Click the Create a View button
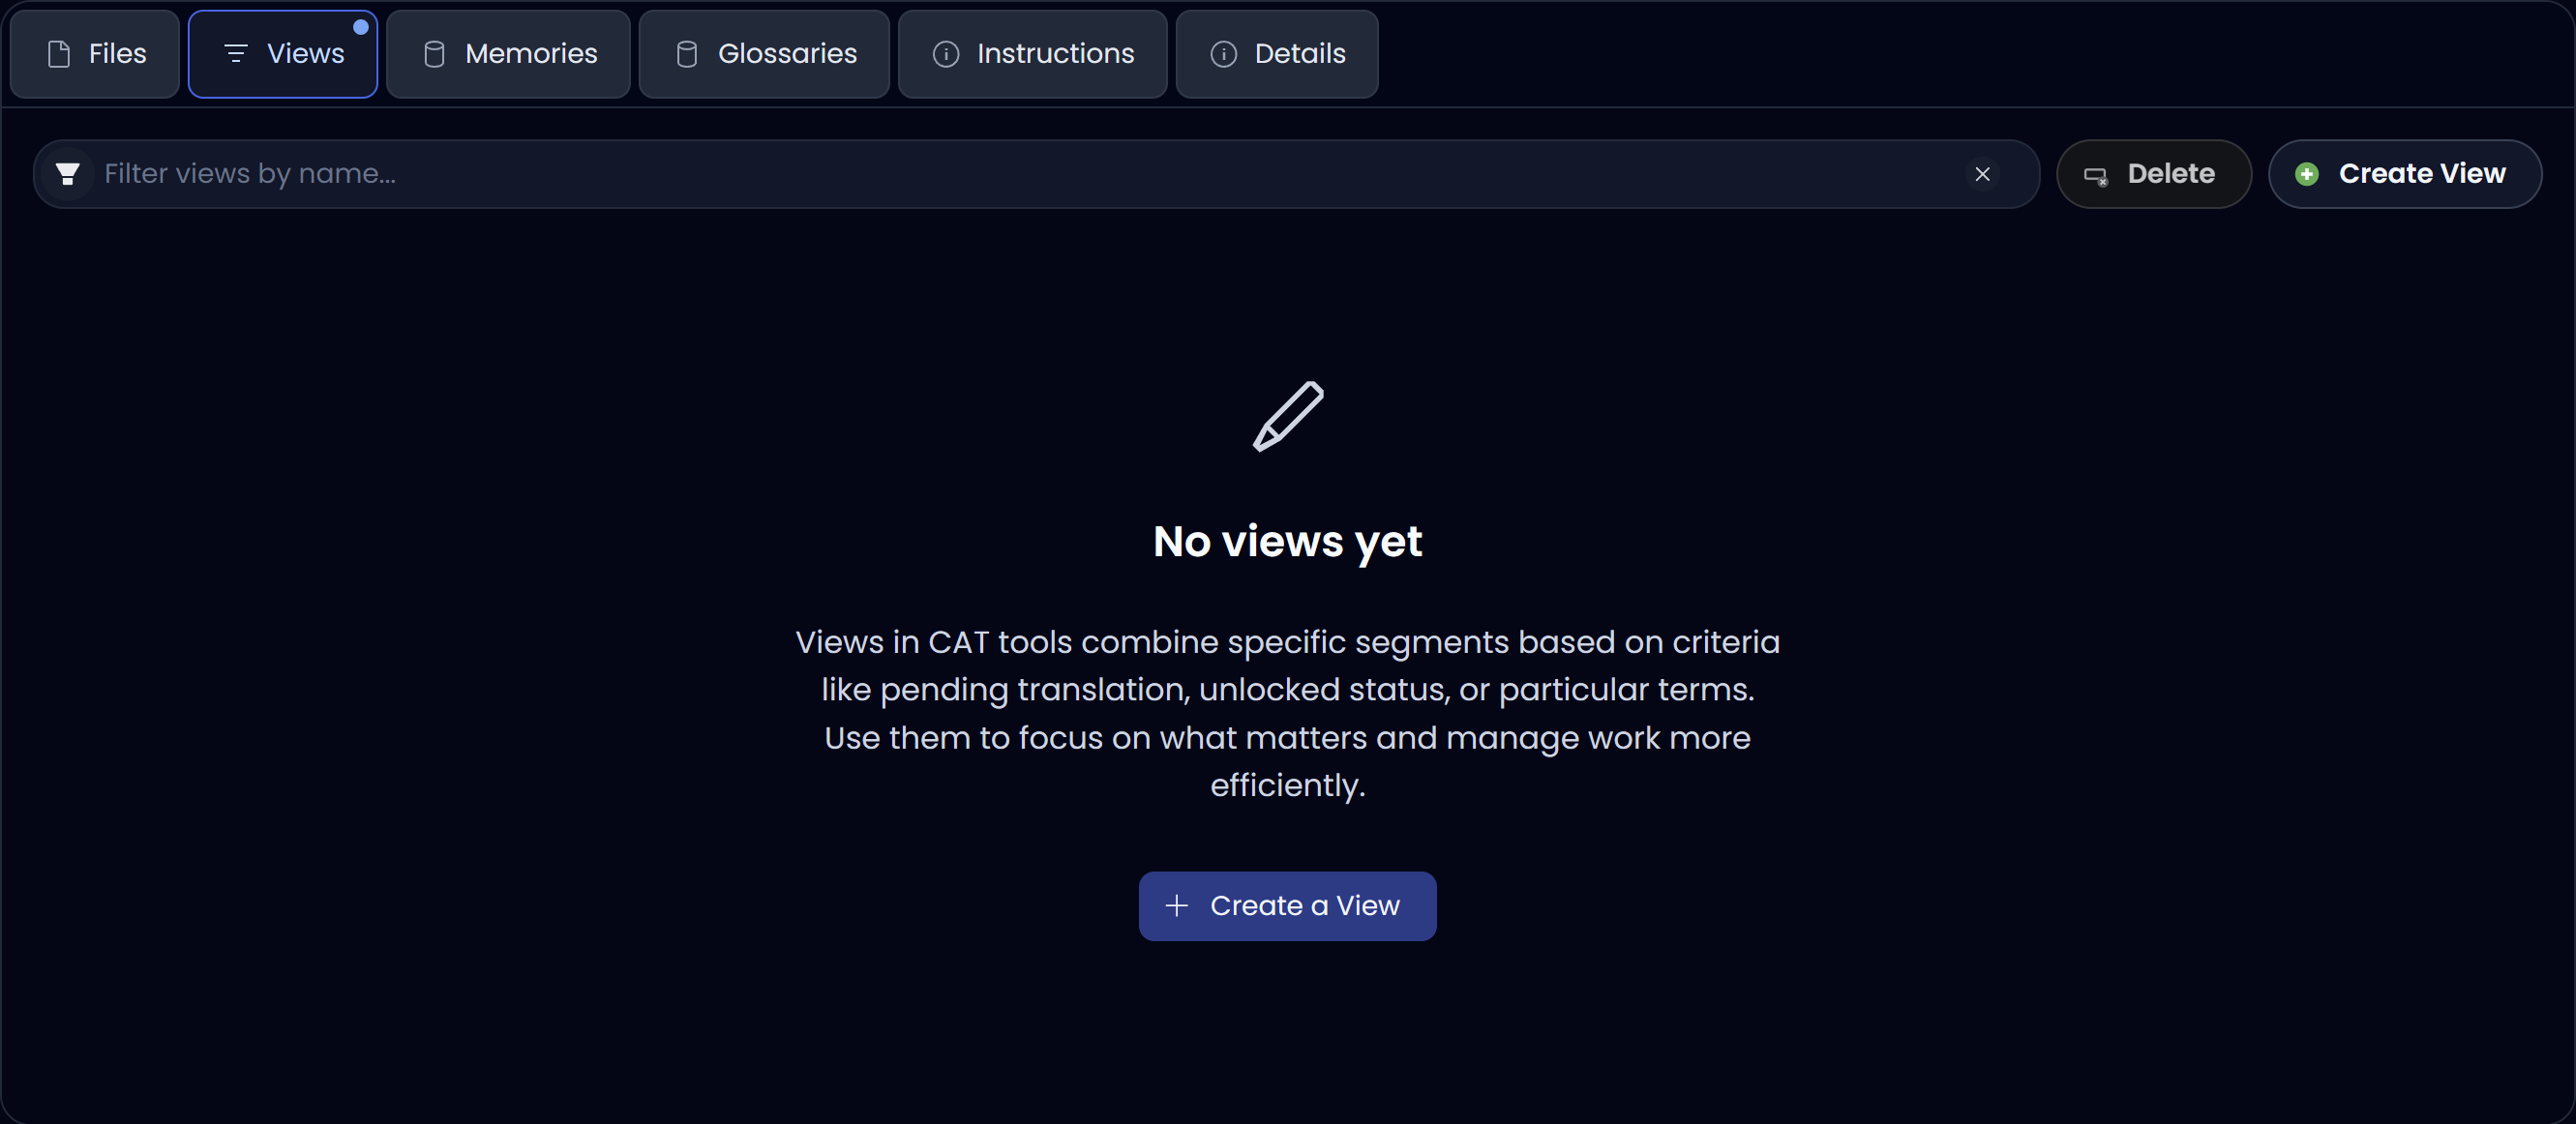 [x=1287, y=906]
